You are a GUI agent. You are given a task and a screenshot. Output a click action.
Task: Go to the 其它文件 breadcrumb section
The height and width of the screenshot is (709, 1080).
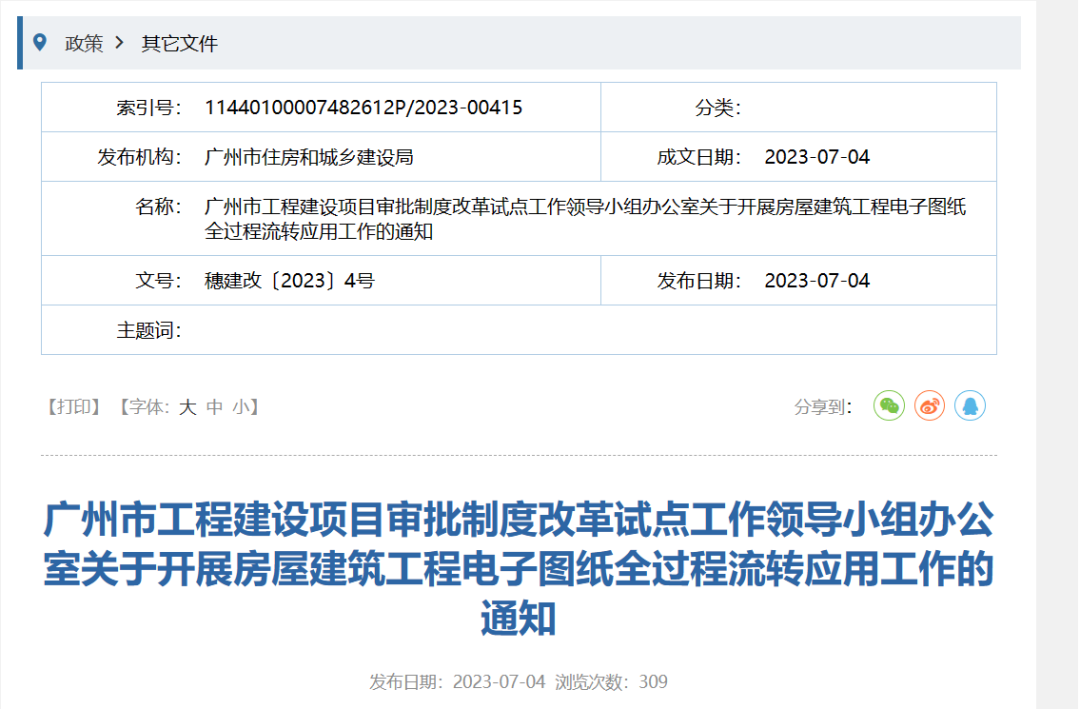tap(179, 43)
